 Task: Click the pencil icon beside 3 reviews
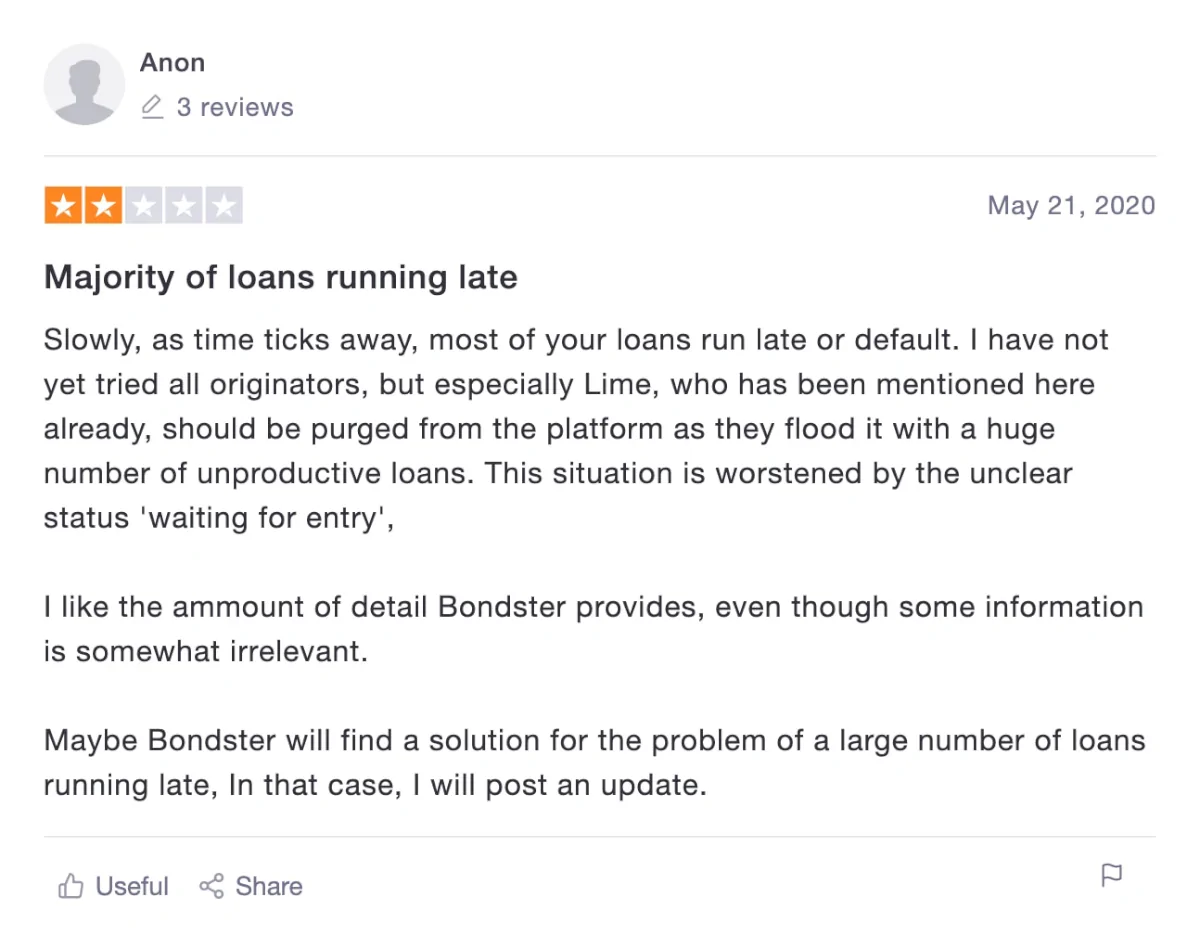(152, 107)
